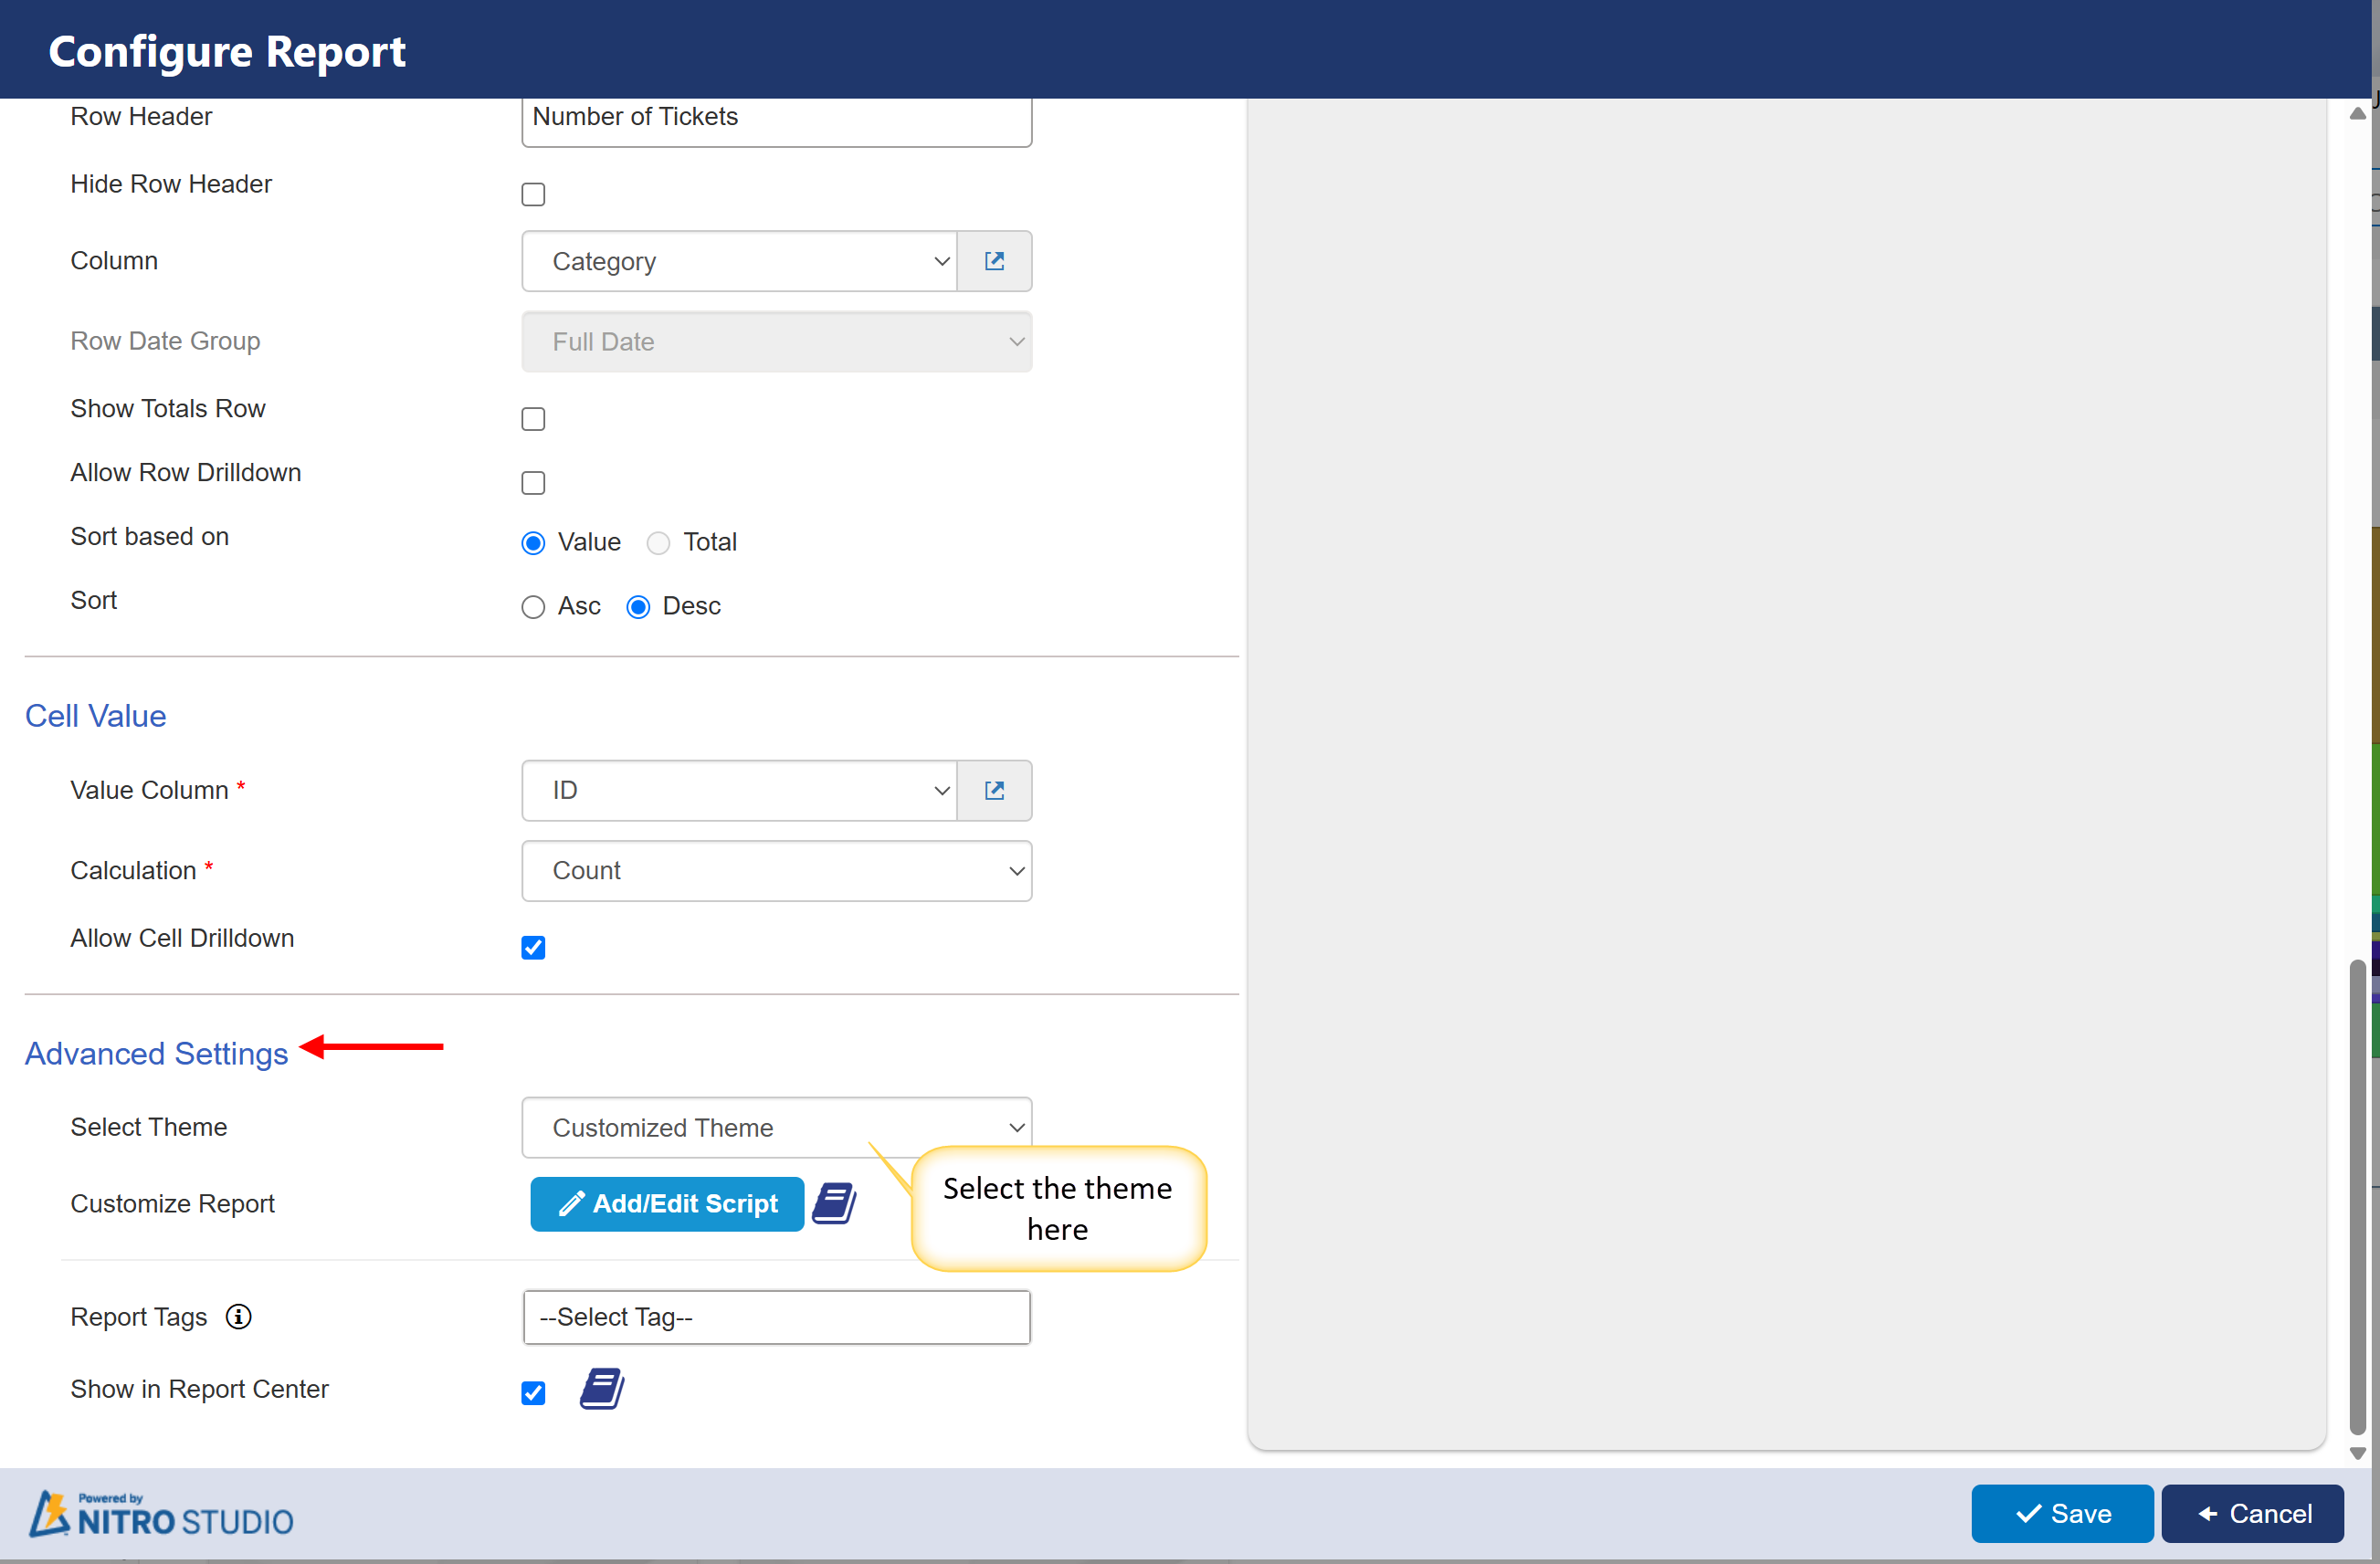Enable the Hide Row Header checkbox
Viewport: 2380px width, 1564px height.
pos(533,194)
